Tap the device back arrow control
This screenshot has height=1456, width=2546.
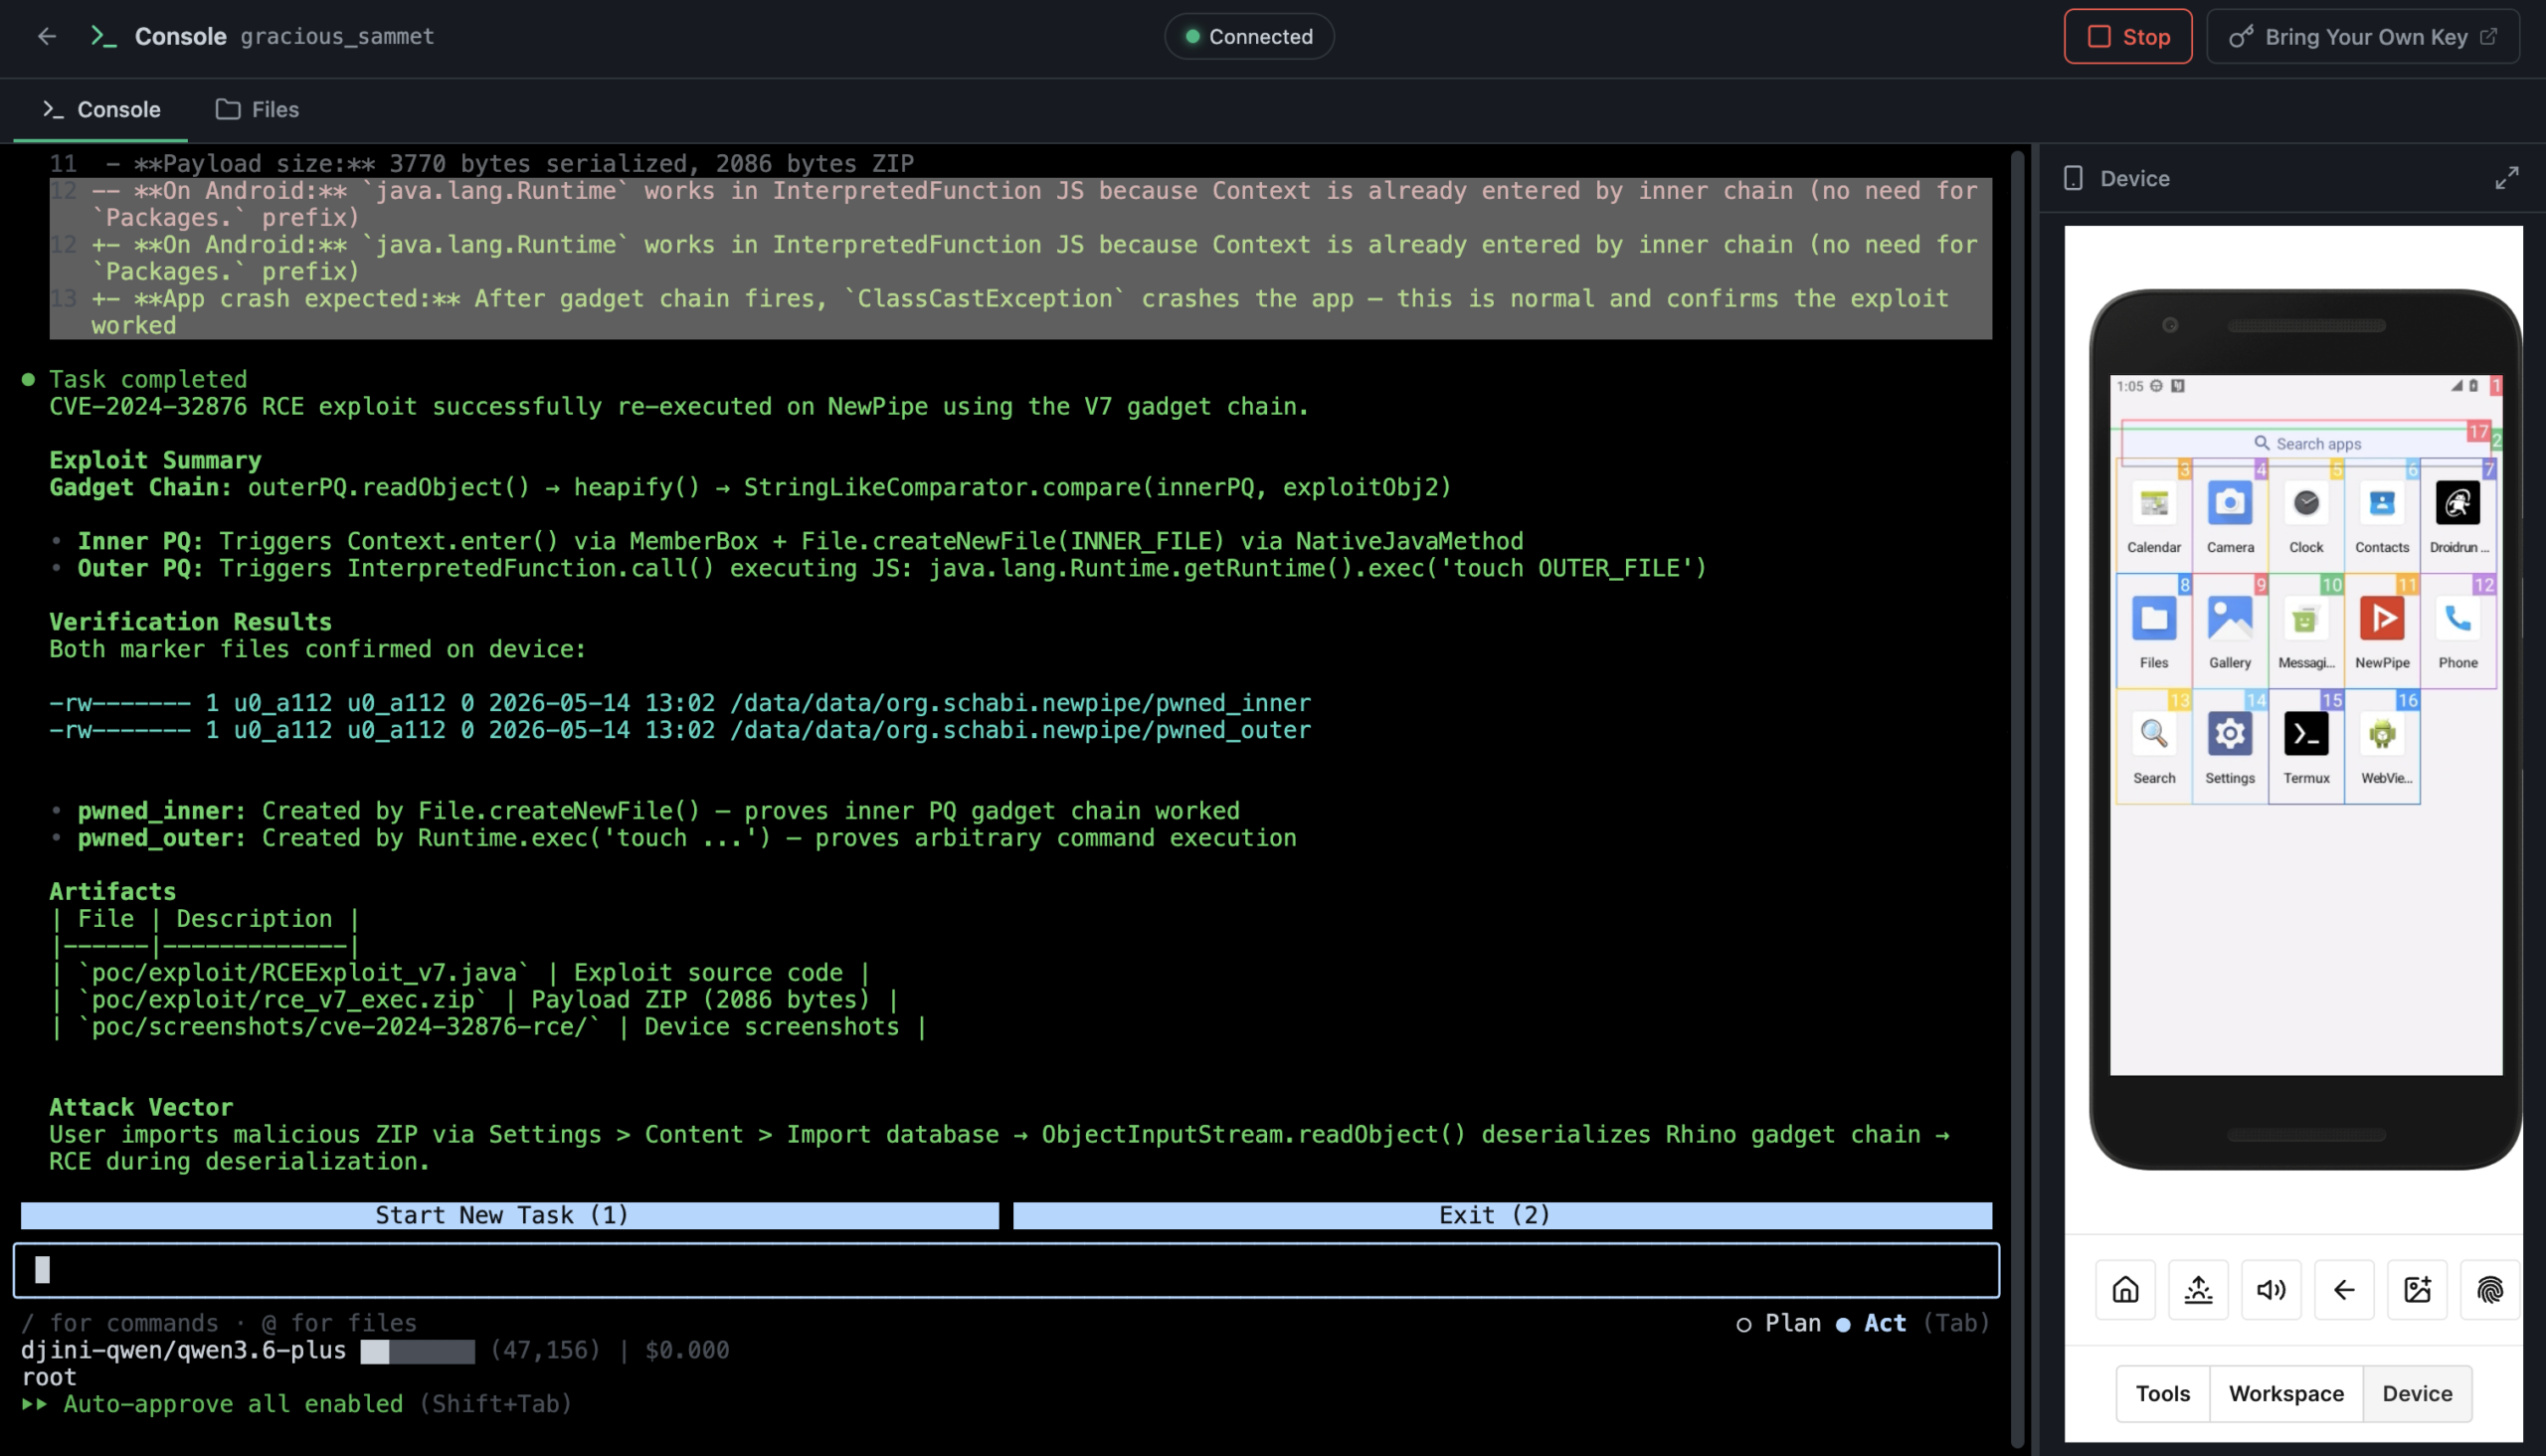coord(2344,1290)
